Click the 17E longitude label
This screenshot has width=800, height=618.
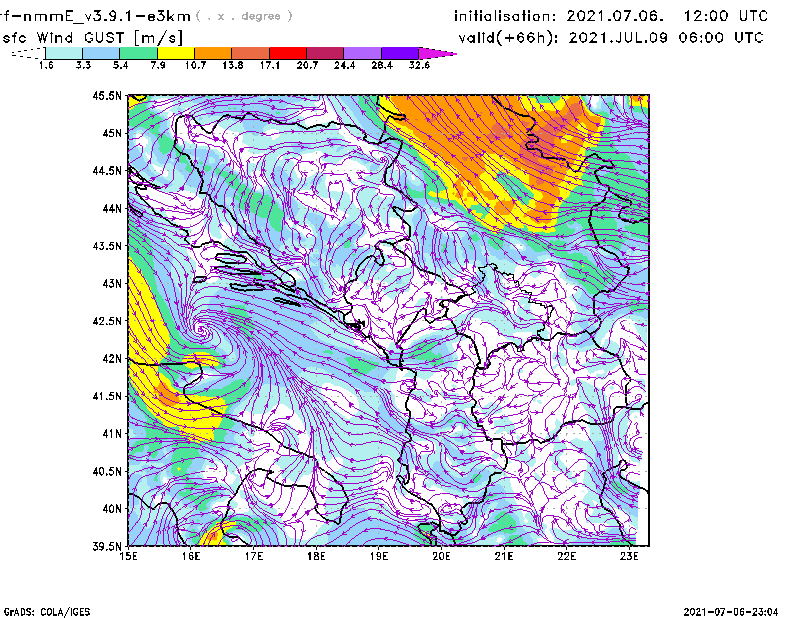[254, 556]
